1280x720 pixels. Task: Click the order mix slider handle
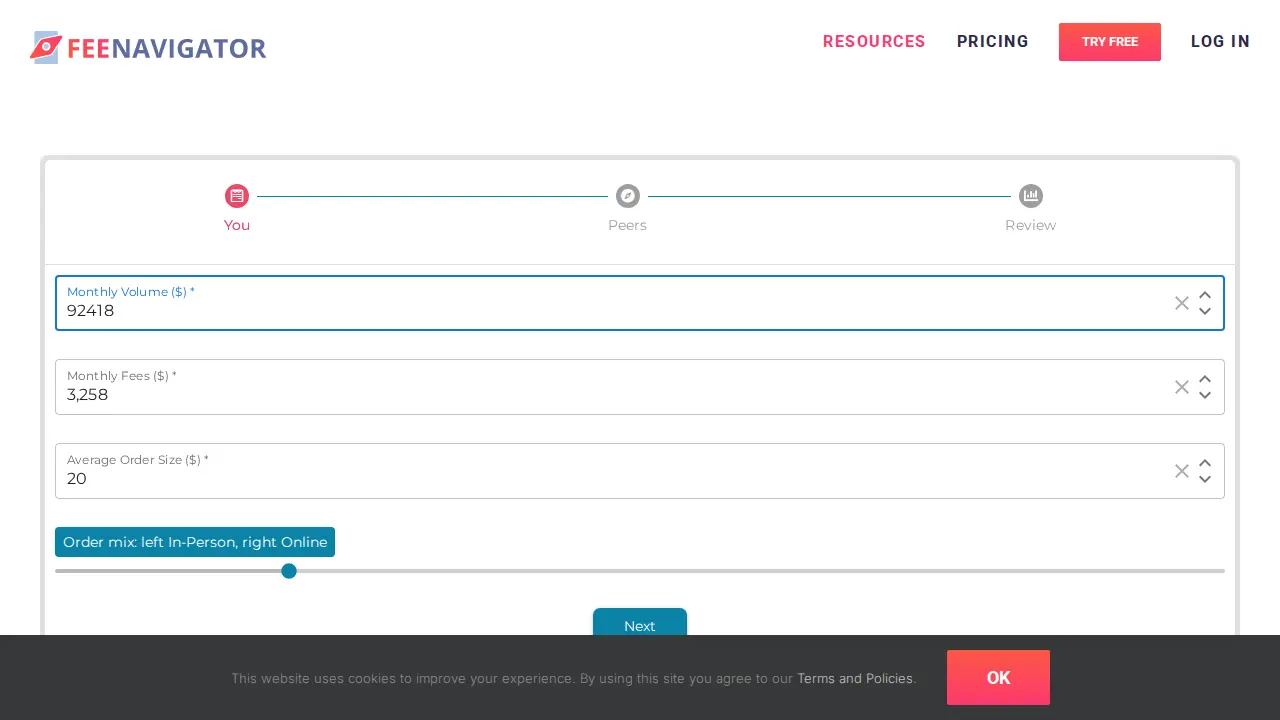(289, 571)
